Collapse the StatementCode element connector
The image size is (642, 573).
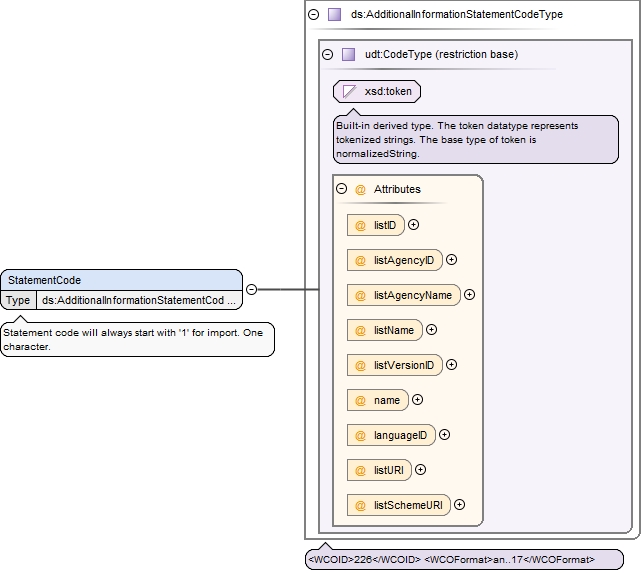(x=251, y=289)
